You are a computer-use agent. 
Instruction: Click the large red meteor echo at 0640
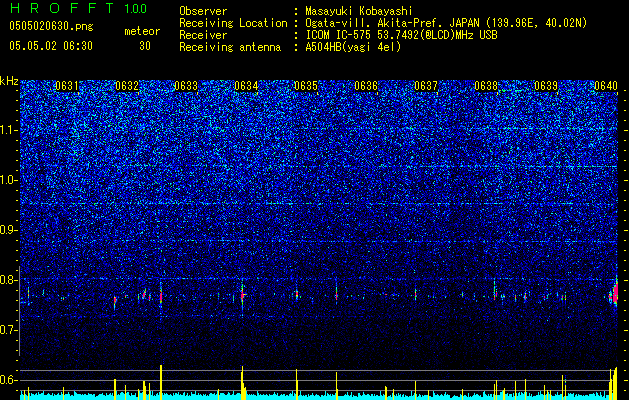click(x=615, y=294)
